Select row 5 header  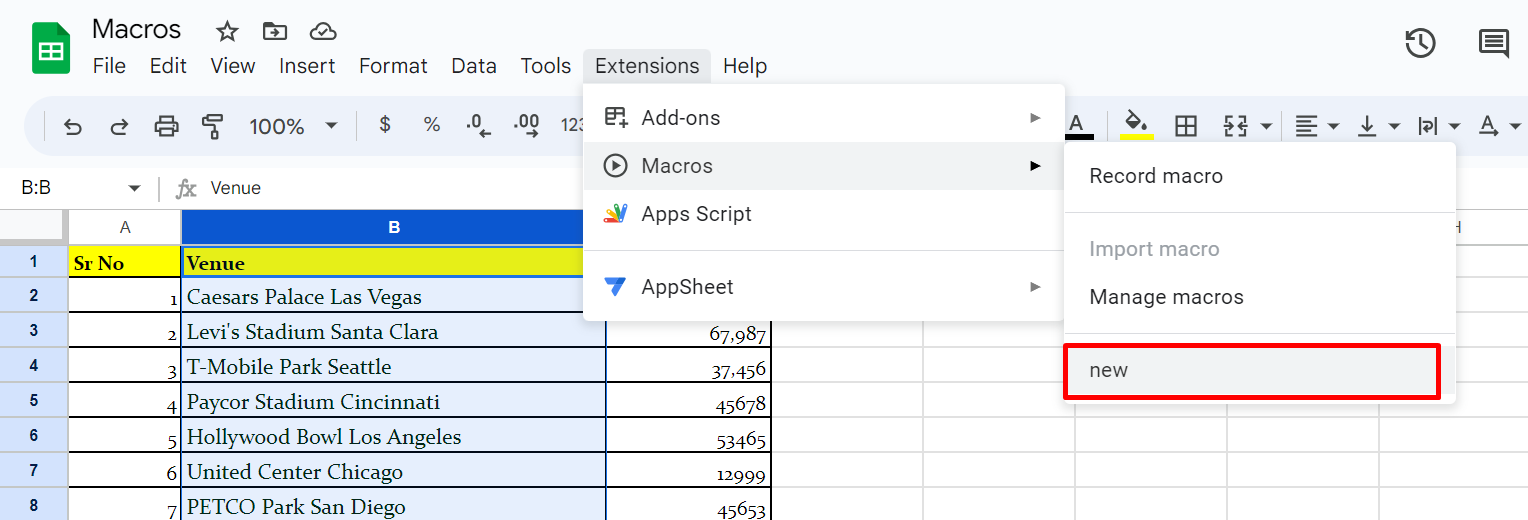[x=34, y=401]
